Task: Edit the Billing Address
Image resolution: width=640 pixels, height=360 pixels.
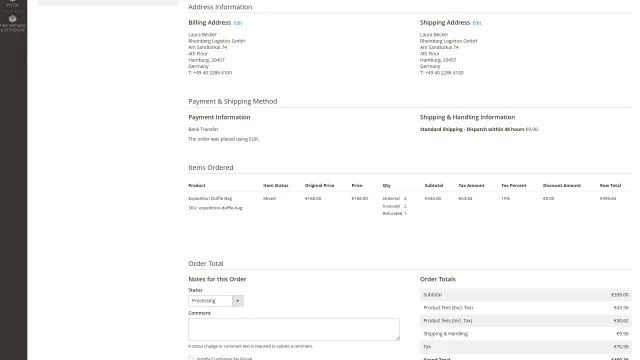Action: (238, 23)
